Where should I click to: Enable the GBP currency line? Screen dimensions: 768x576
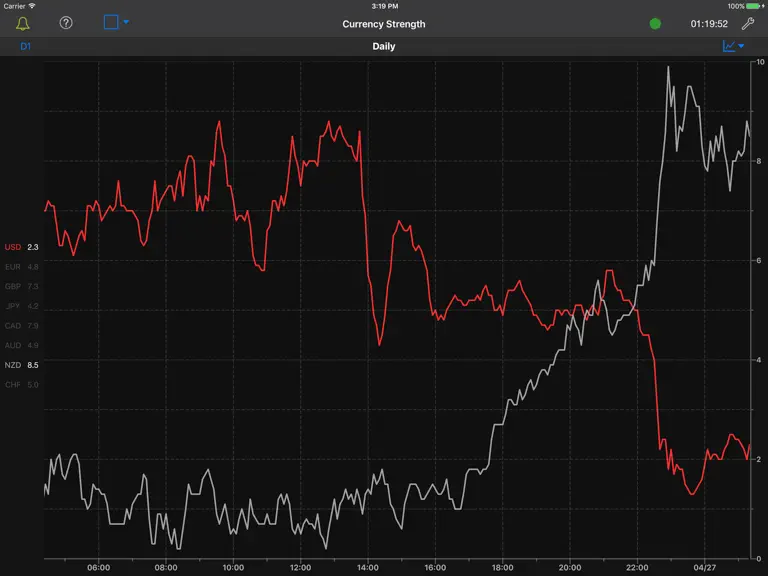click(x=22, y=287)
